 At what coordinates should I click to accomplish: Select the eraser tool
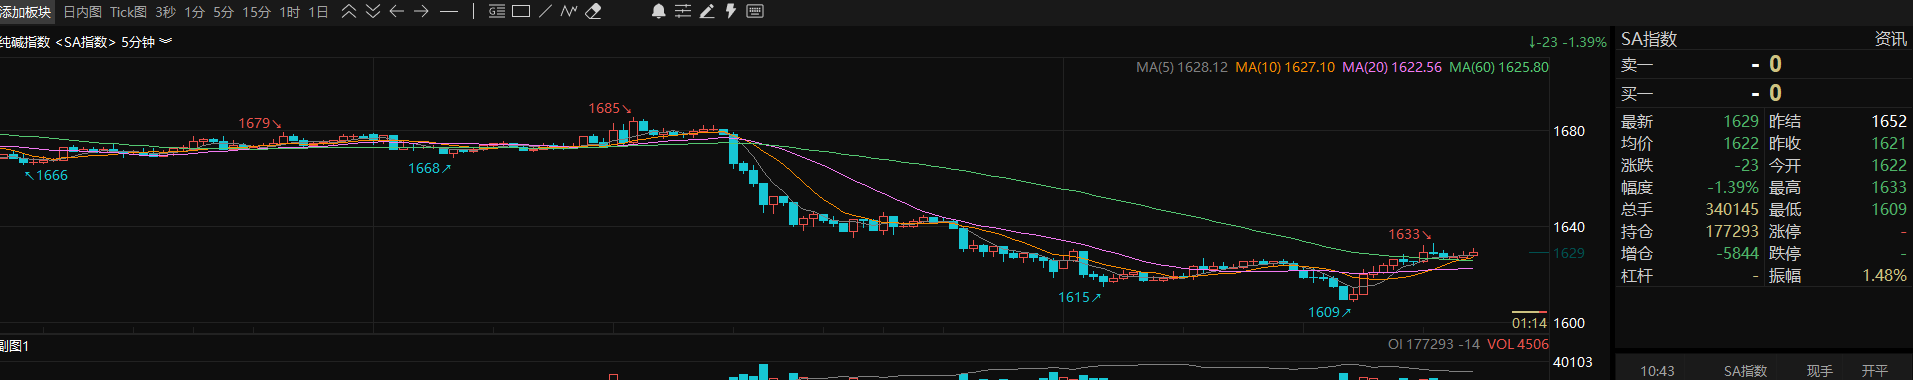tap(593, 12)
